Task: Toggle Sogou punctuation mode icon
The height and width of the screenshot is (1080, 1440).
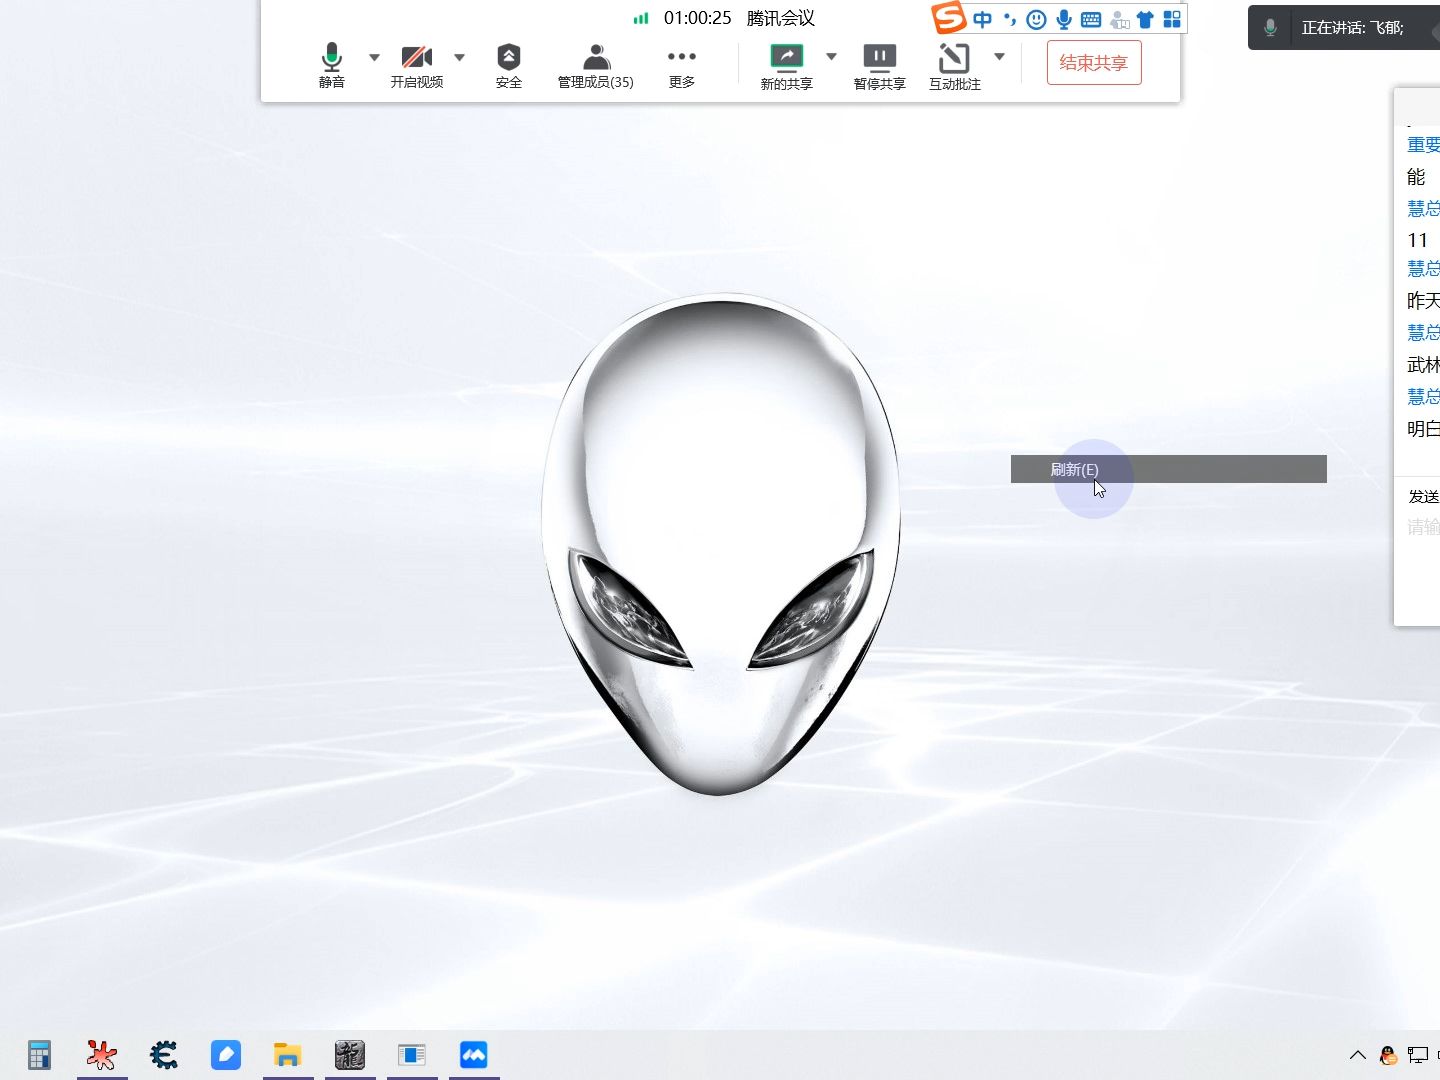Action: (1010, 19)
